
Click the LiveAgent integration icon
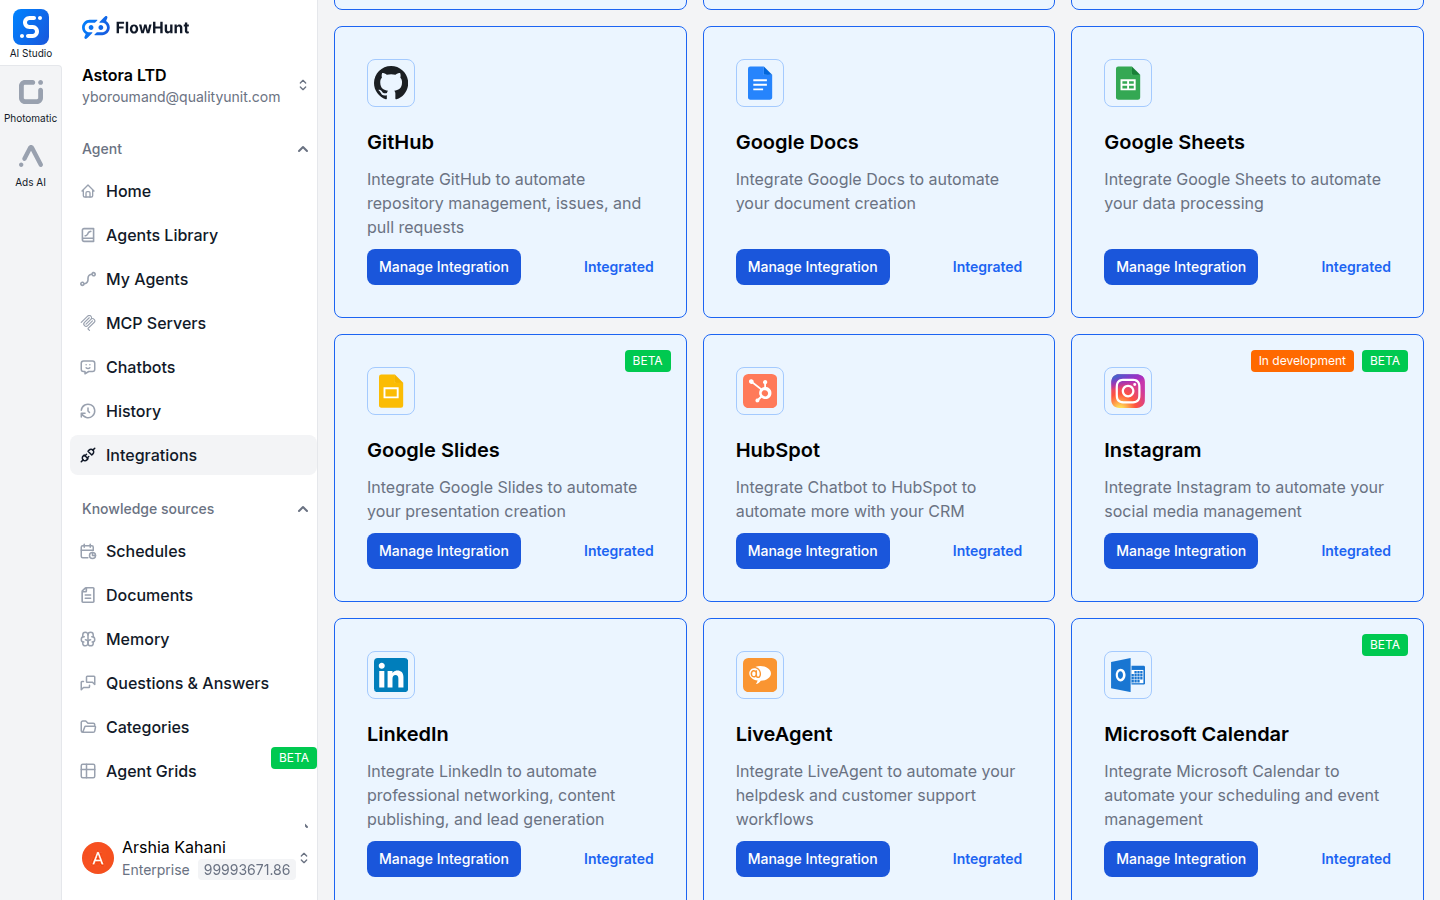[759, 675]
